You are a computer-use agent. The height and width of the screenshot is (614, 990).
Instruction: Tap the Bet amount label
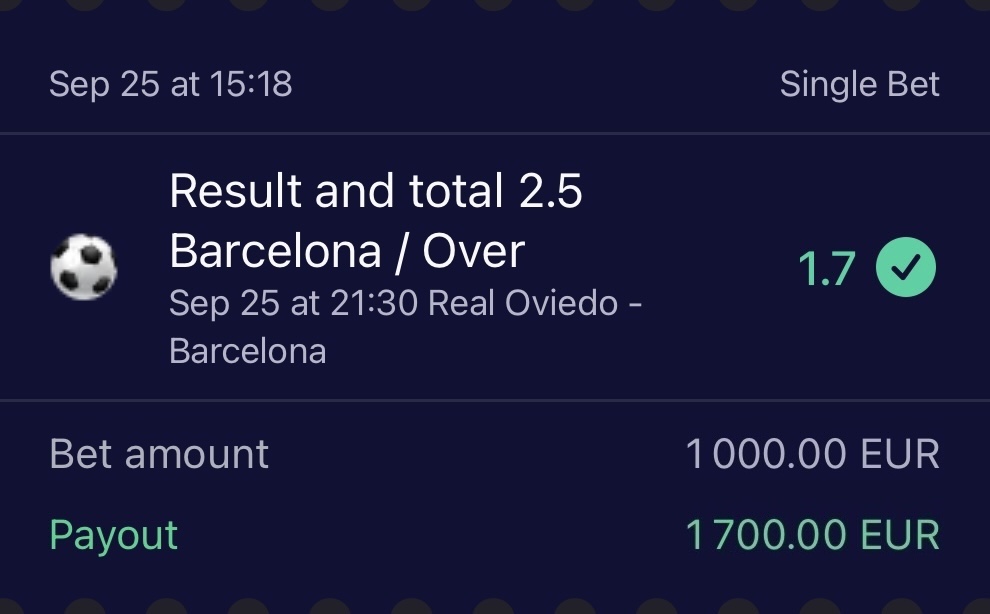(159, 454)
